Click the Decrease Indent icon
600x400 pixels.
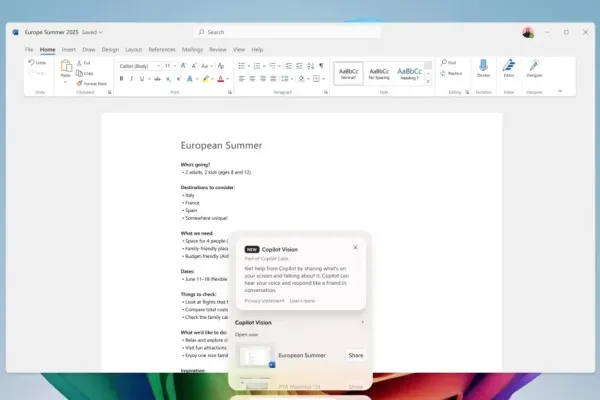tap(289, 66)
